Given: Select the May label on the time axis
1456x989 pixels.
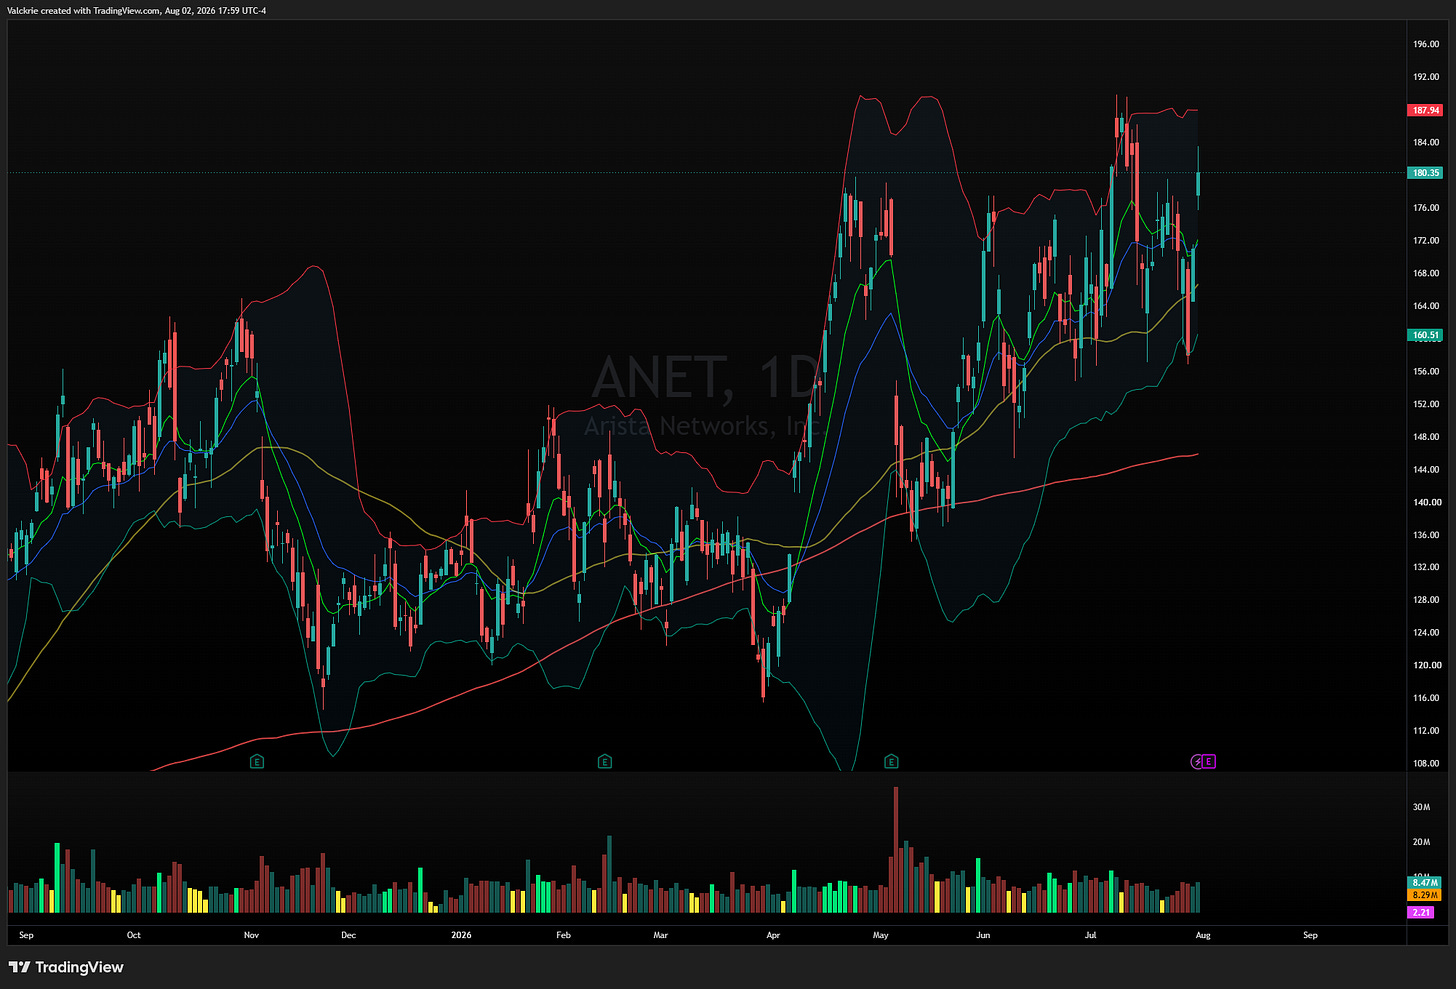Looking at the screenshot, I should [x=880, y=935].
